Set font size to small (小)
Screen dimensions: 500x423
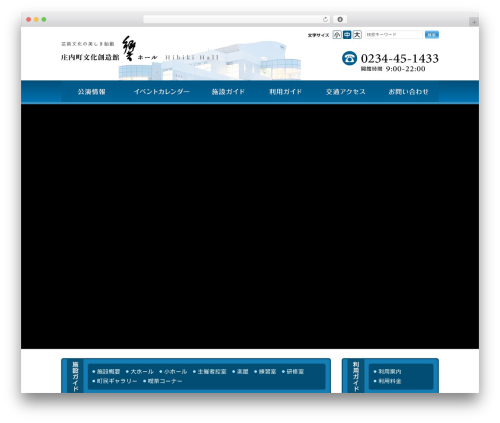pyautogui.click(x=337, y=35)
